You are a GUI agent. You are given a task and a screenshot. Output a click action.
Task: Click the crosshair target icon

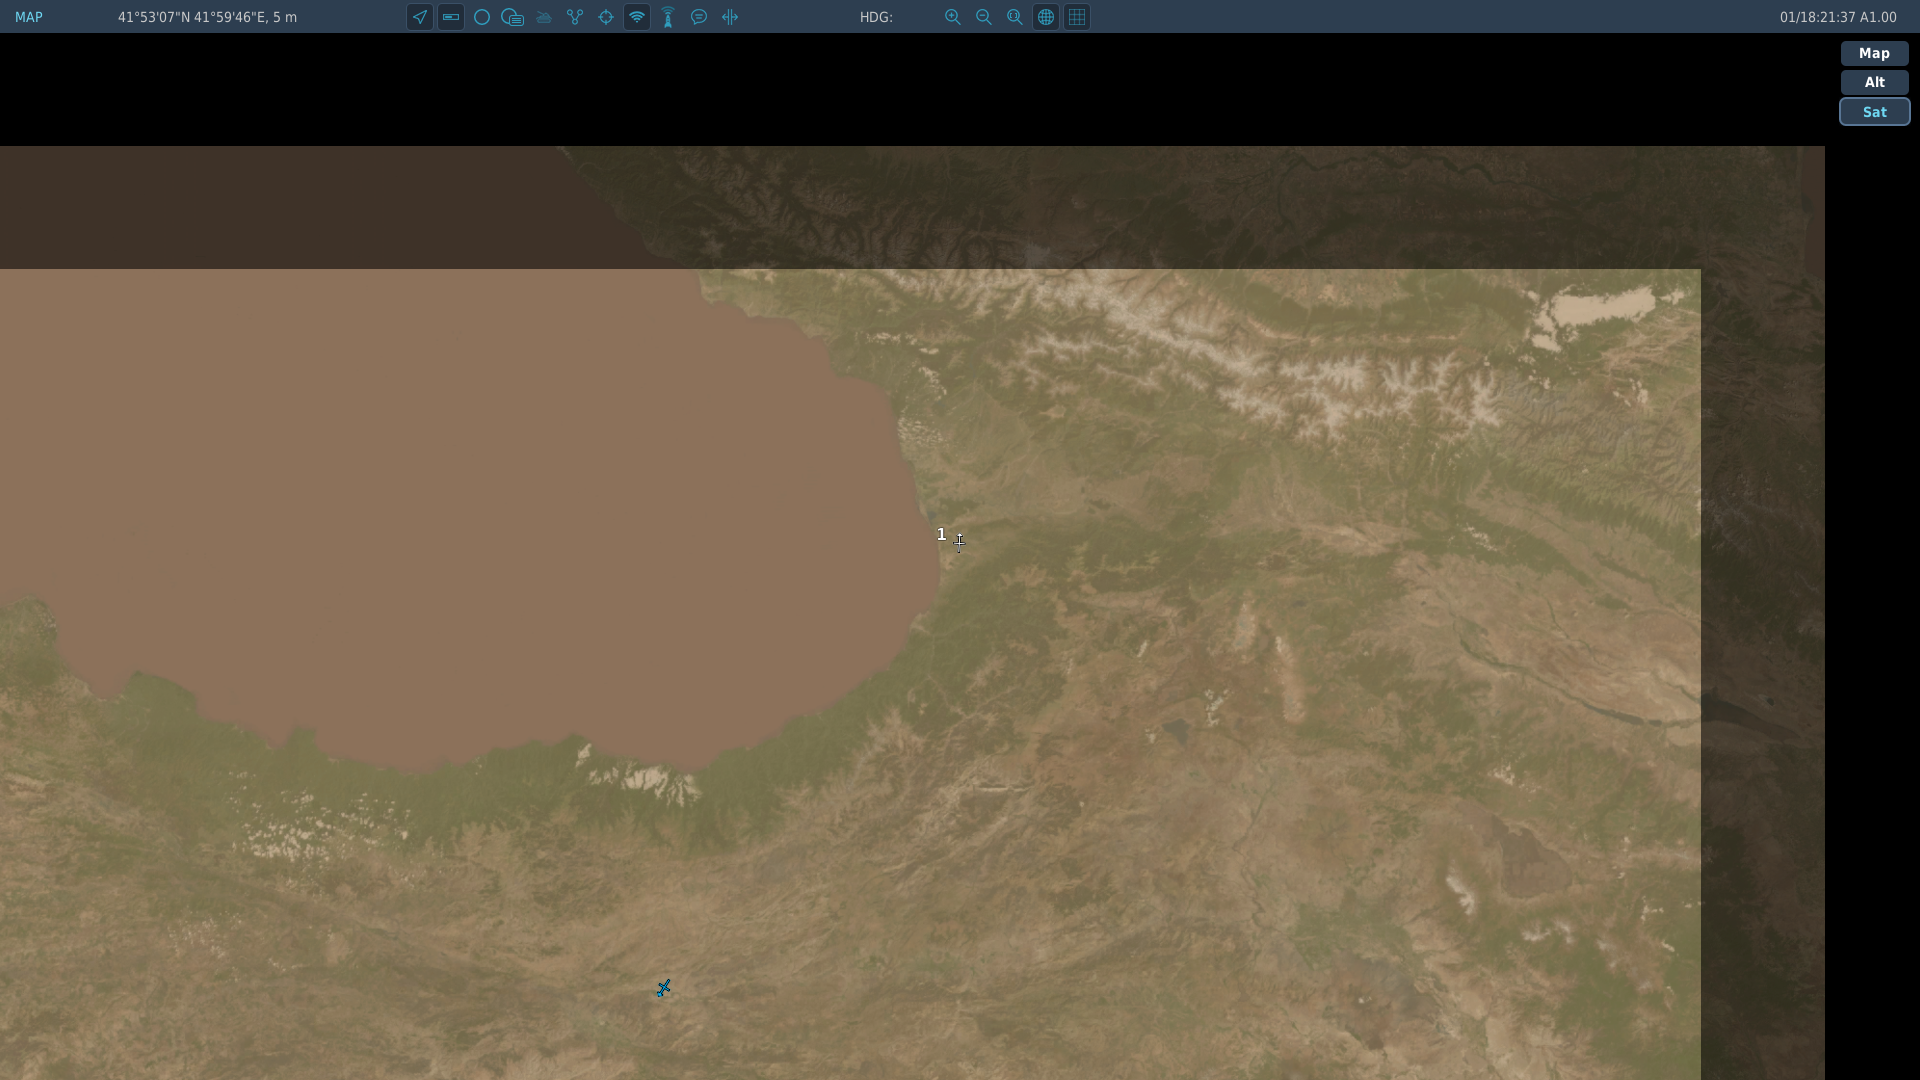606,17
